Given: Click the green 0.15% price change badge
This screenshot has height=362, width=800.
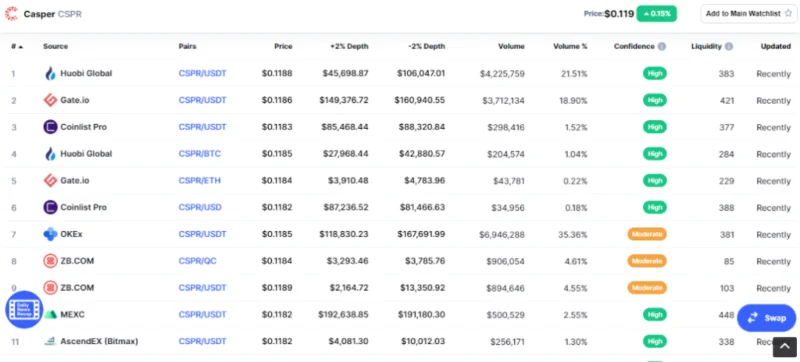Looking at the screenshot, I should click(x=657, y=14).
